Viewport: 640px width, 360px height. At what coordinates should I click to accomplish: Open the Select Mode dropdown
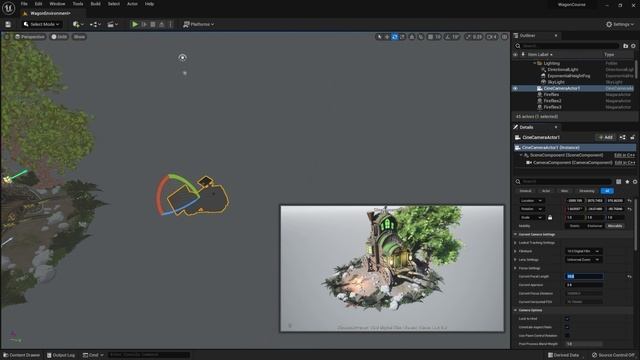pyautogui.click(x=42, y=24)
